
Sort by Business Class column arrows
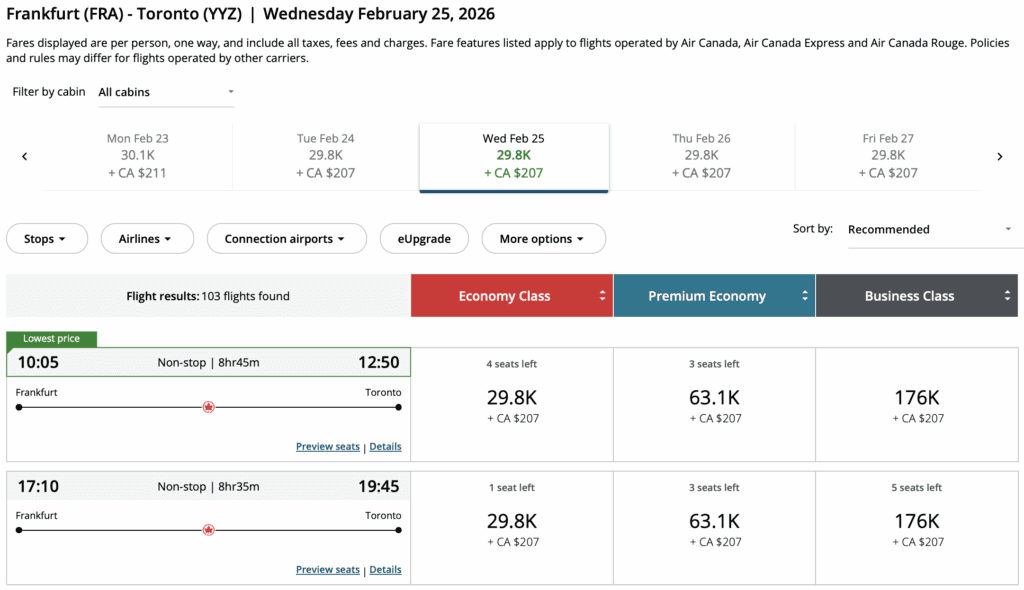[1007, 296]
